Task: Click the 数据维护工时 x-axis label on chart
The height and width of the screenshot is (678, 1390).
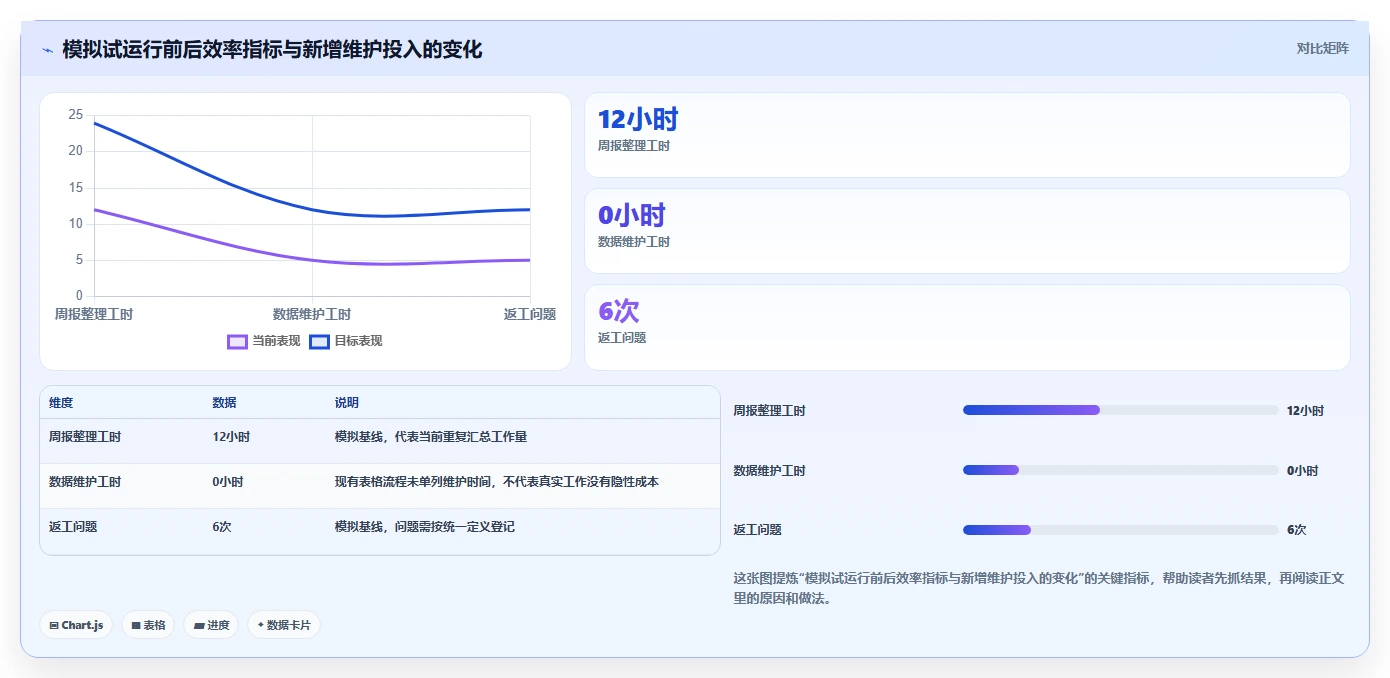Action: click(x=312, y=314)
